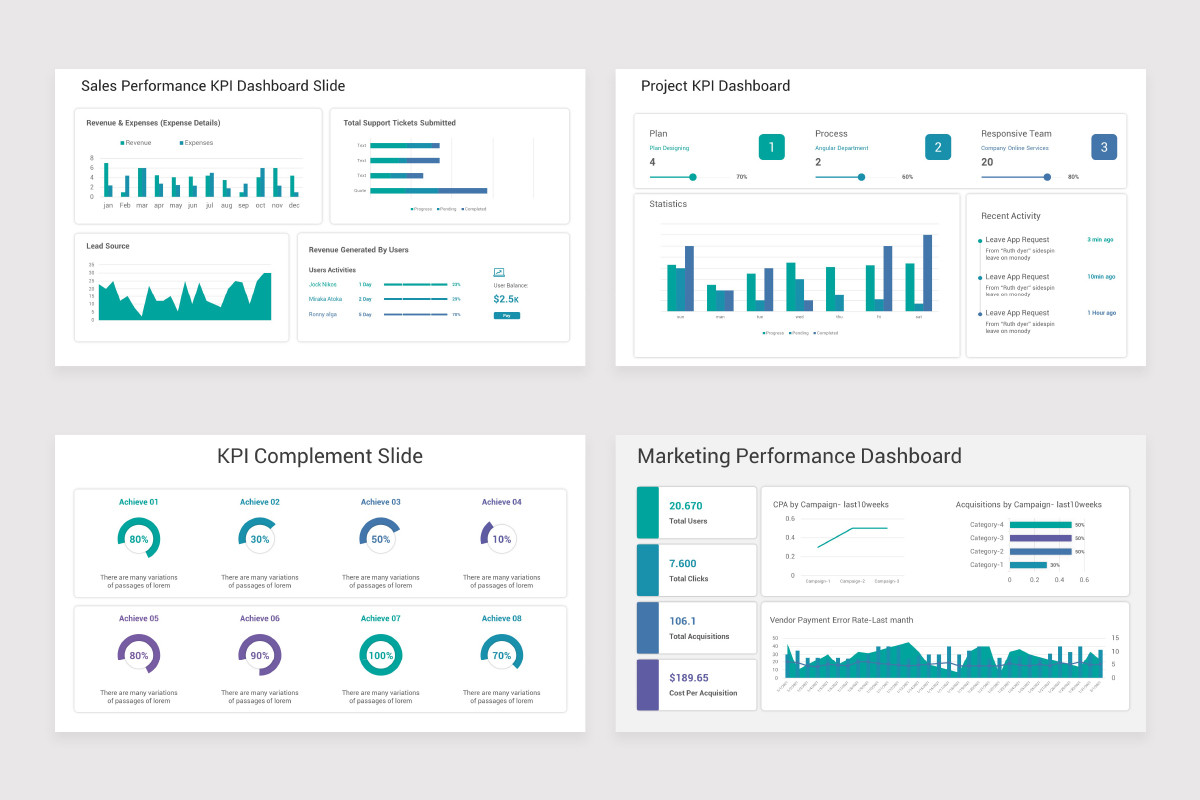Click the Achieve 04 10% gauge

pos(501,538)
